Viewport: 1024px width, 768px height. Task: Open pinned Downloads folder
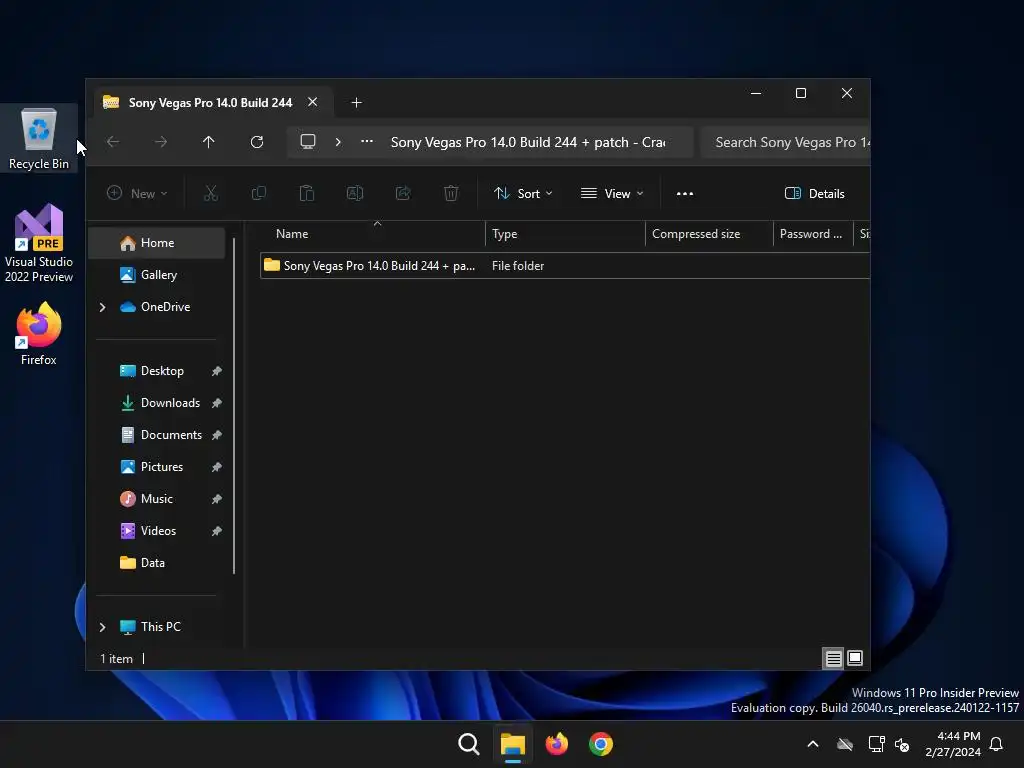pyautogui.click(x=170, y=403)
